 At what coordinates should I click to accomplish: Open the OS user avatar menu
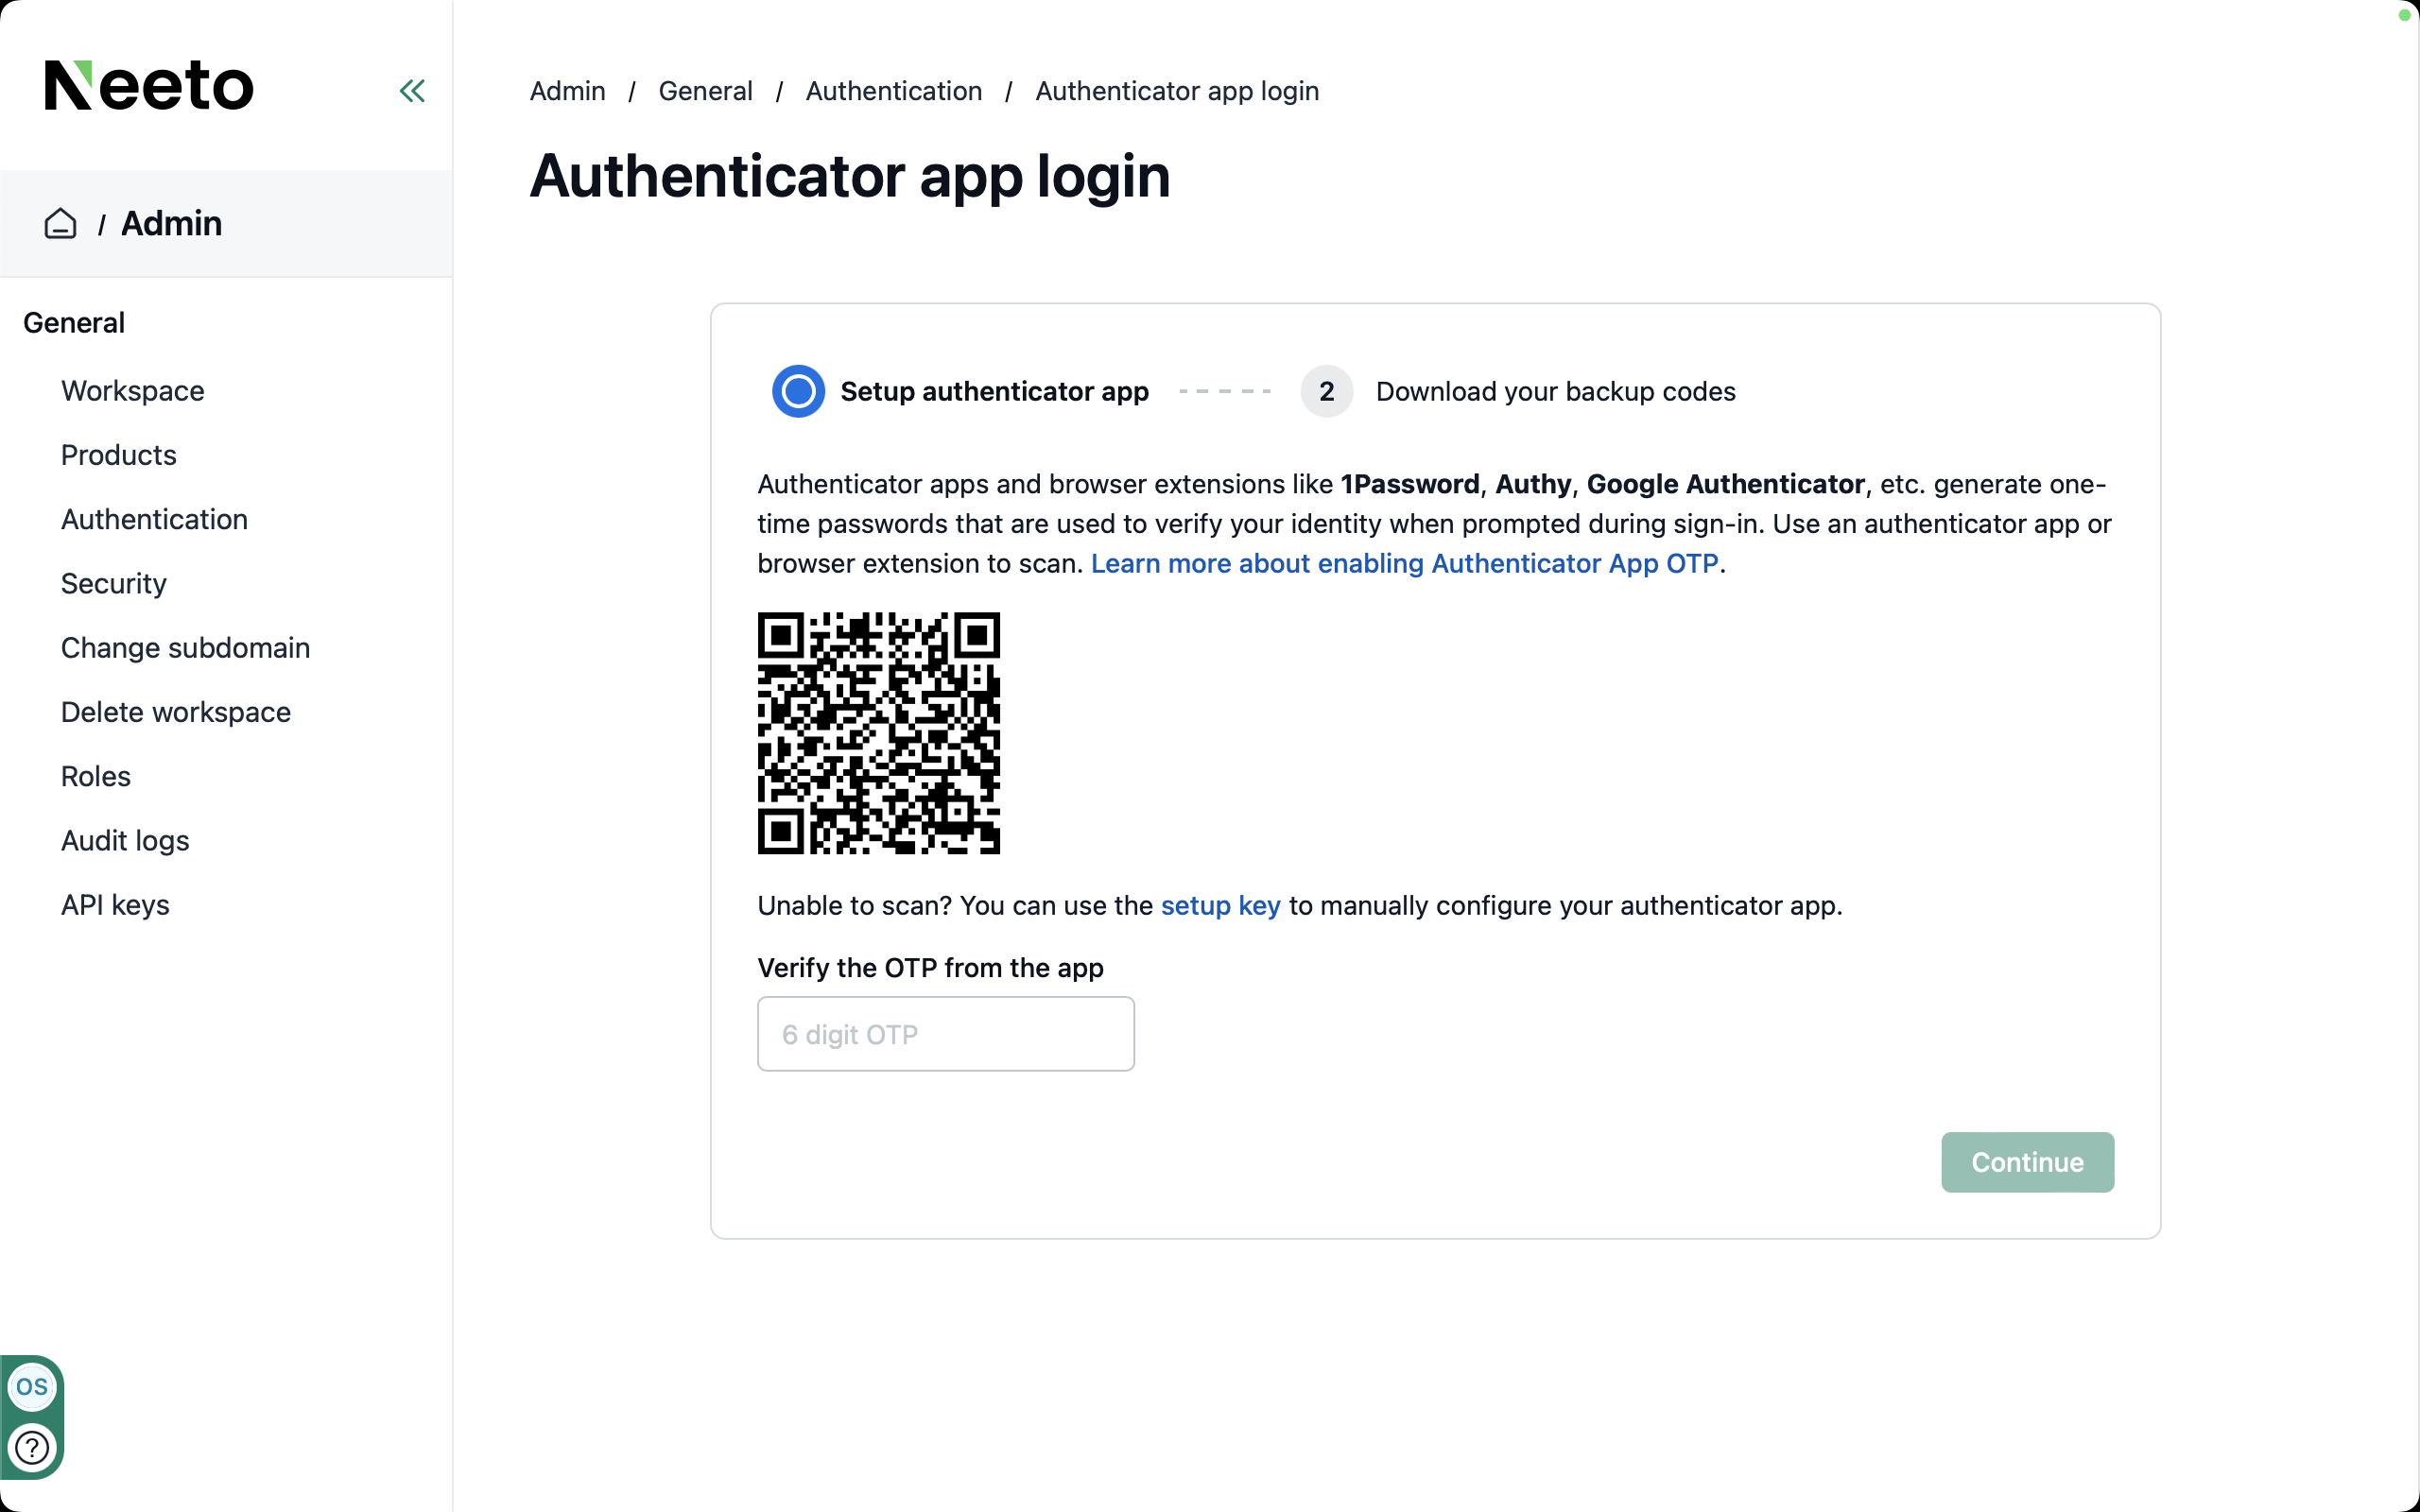[31, 1387]
